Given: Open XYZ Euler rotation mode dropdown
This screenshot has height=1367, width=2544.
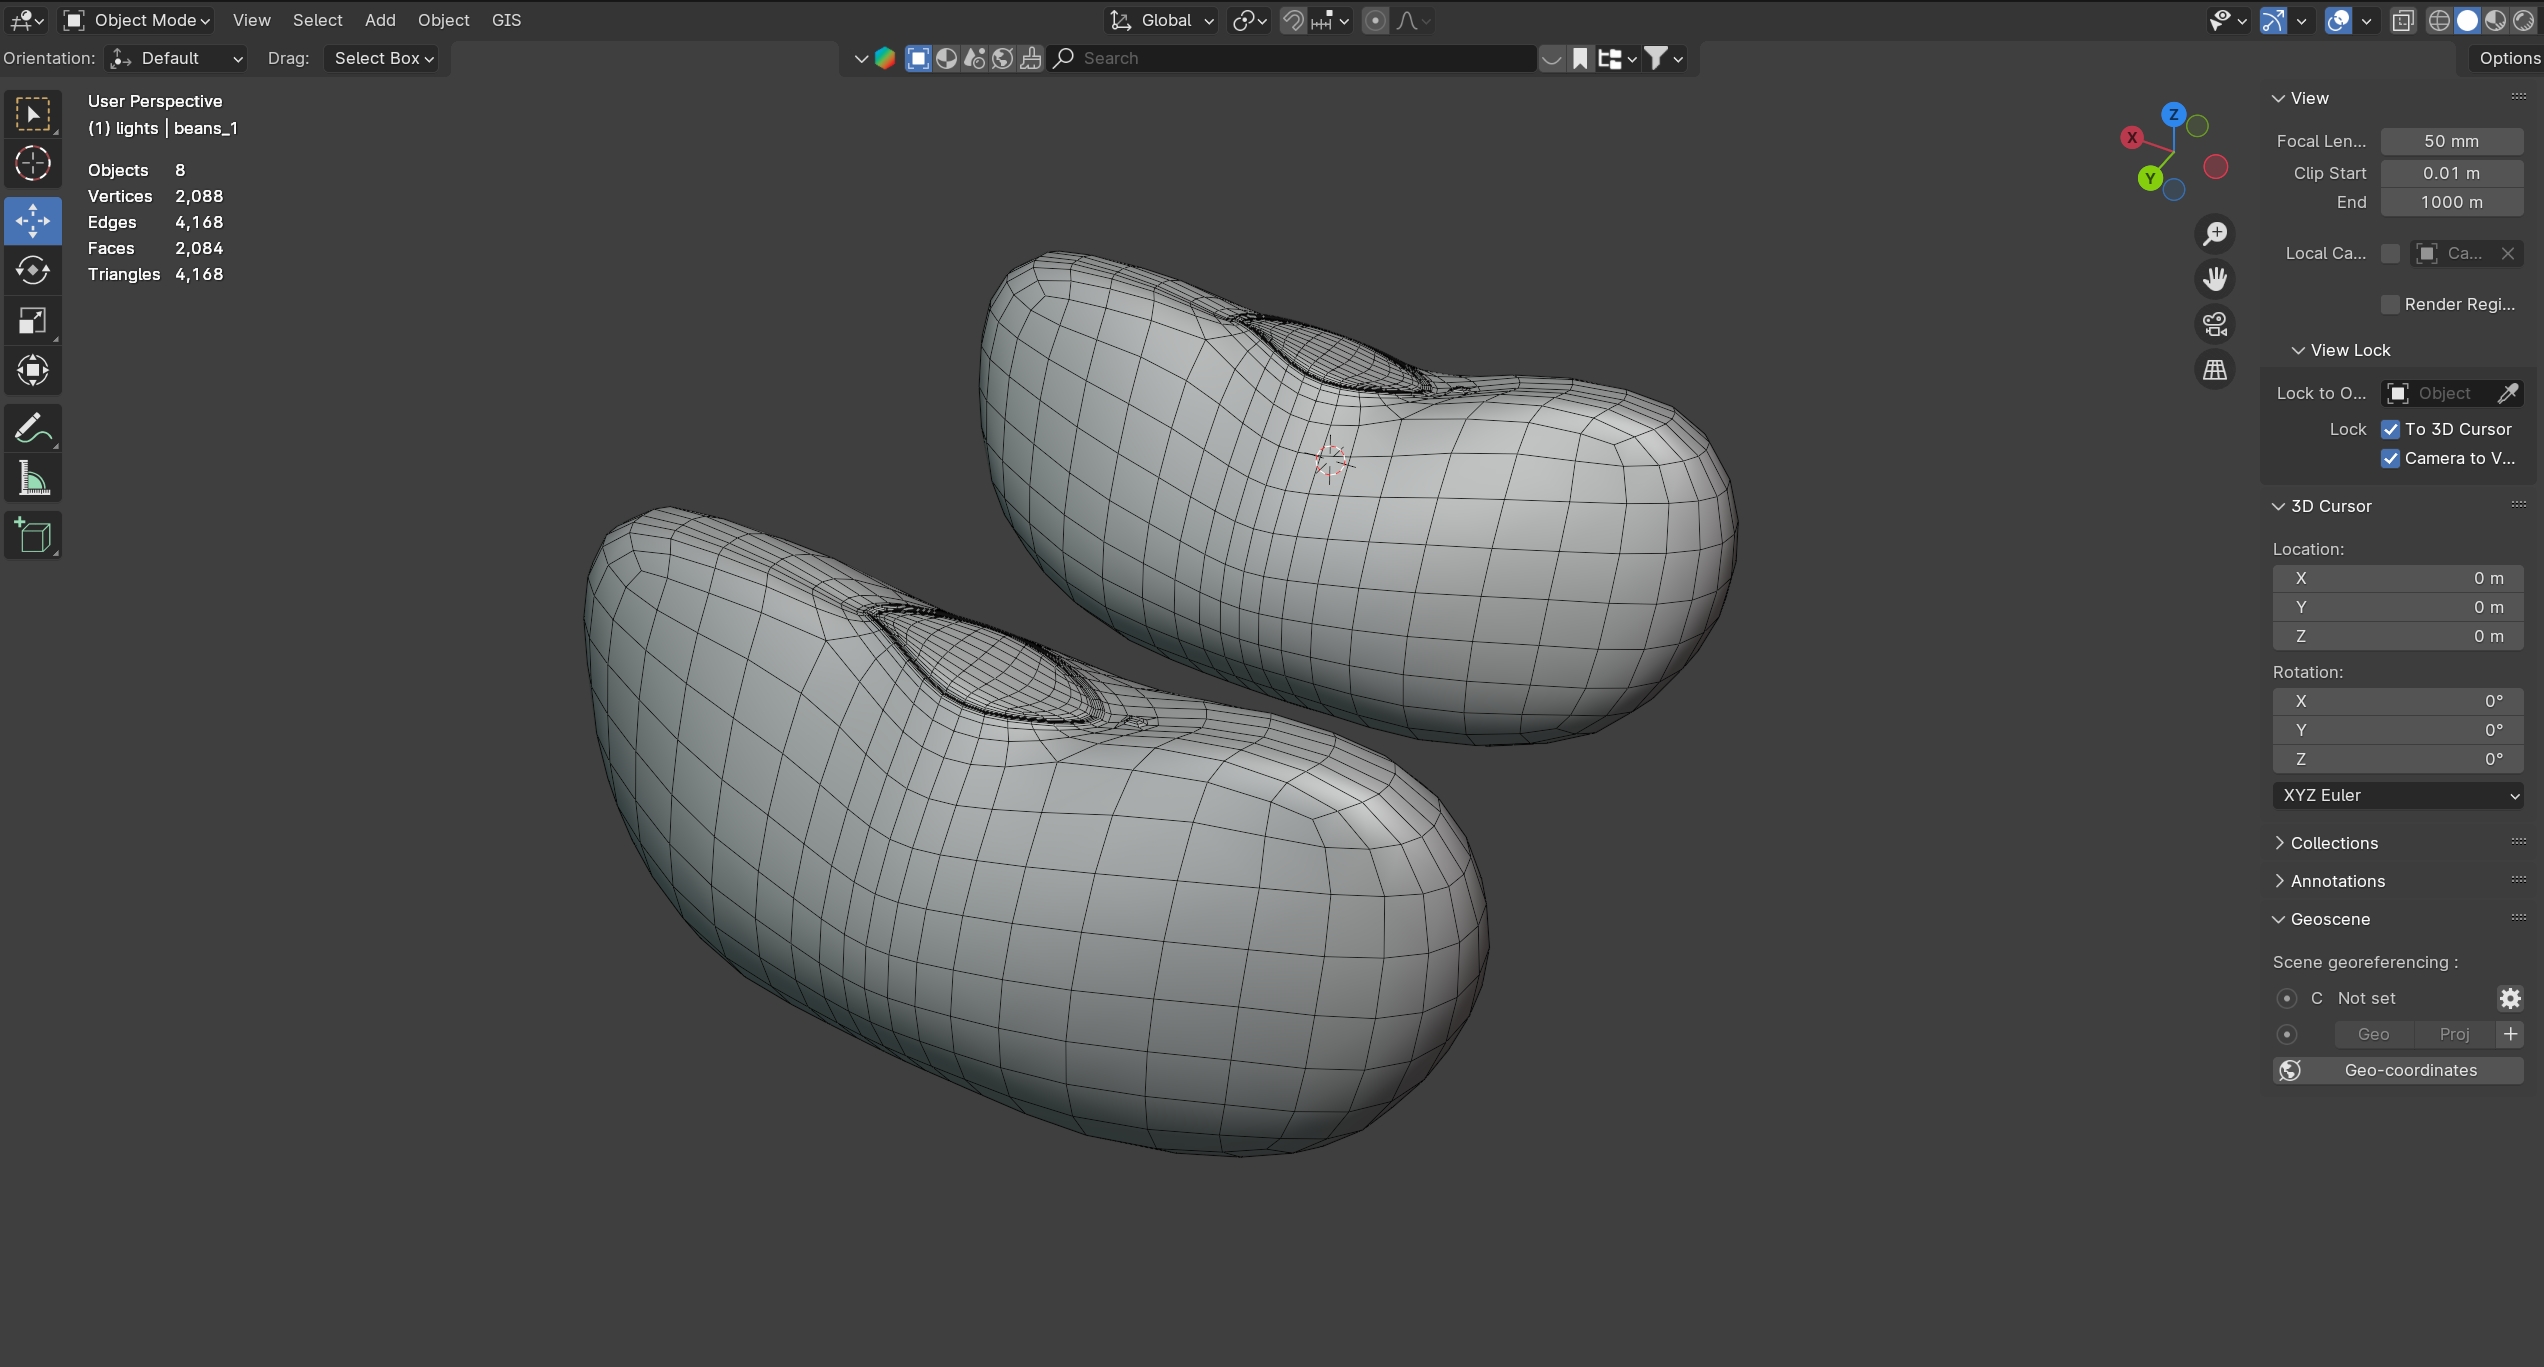Looking at the screenshot, I should pyautogui.click(x=2397, y=795).
